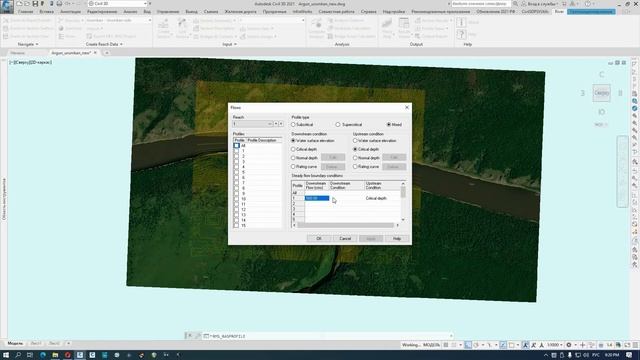
Task: Click OK in the Flows dialog
Action: [x=319, y=238]
